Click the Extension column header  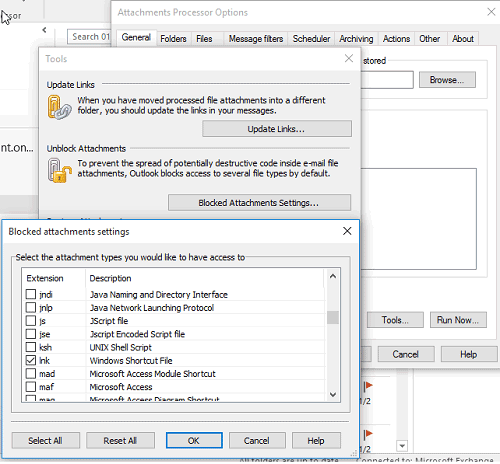tap(53, 278)
